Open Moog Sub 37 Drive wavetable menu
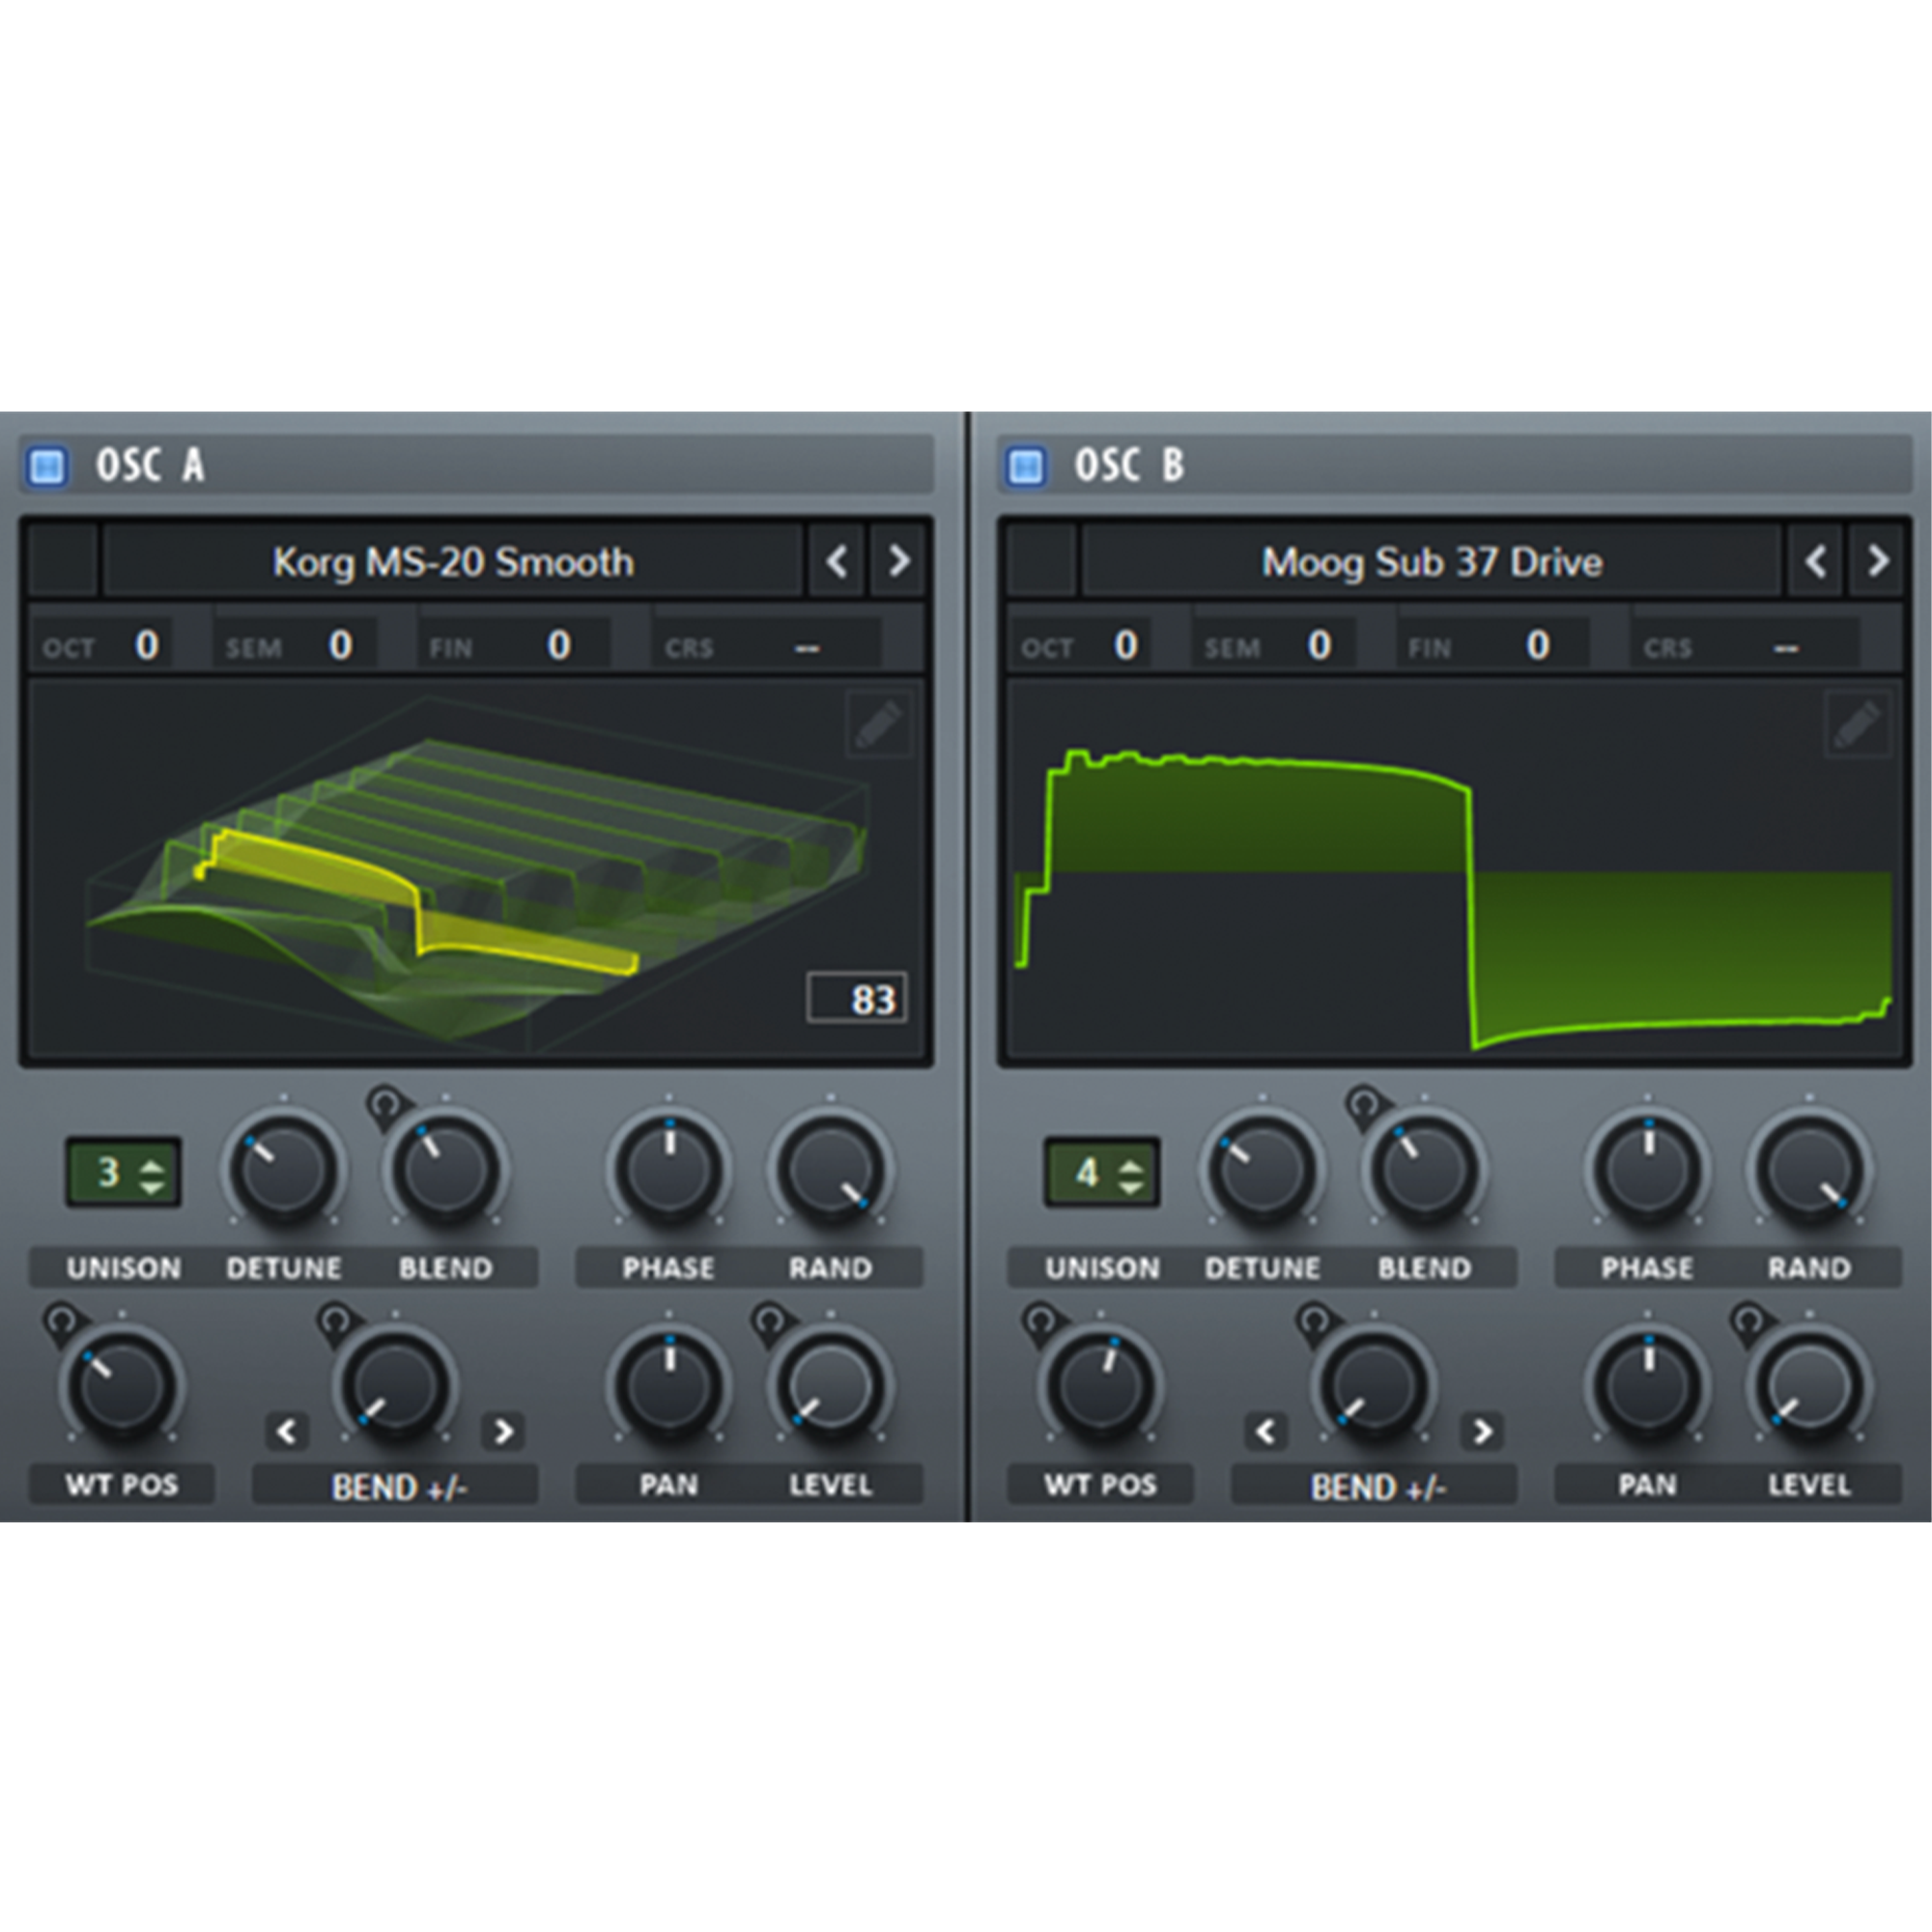1932x1932 pixels. (1432, 561)
